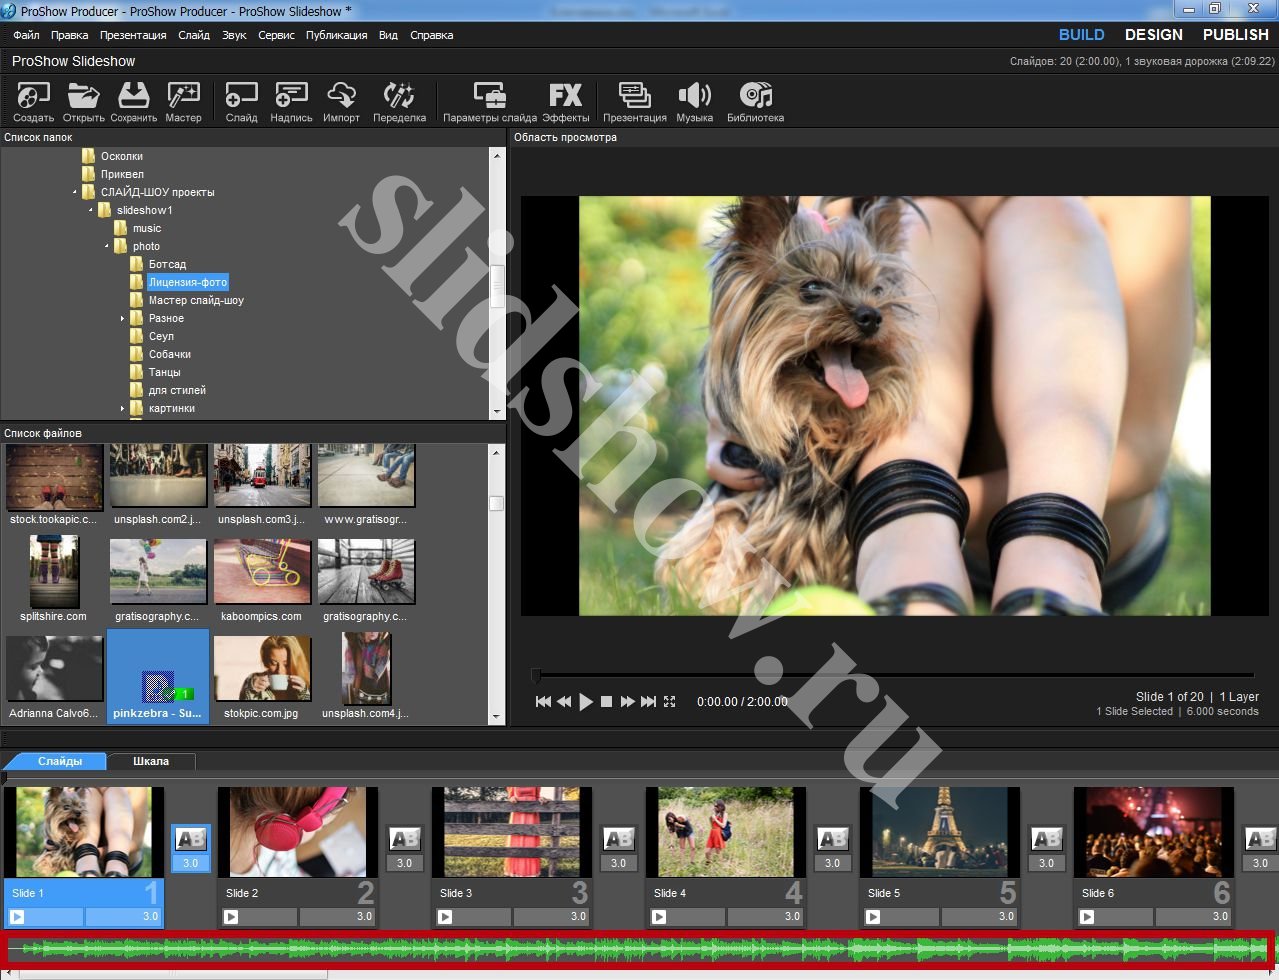Add a caption with the Надпись icon
The height and width of the screenshot is (980, 1279).
pyautogui.click(x=291, y=102)
